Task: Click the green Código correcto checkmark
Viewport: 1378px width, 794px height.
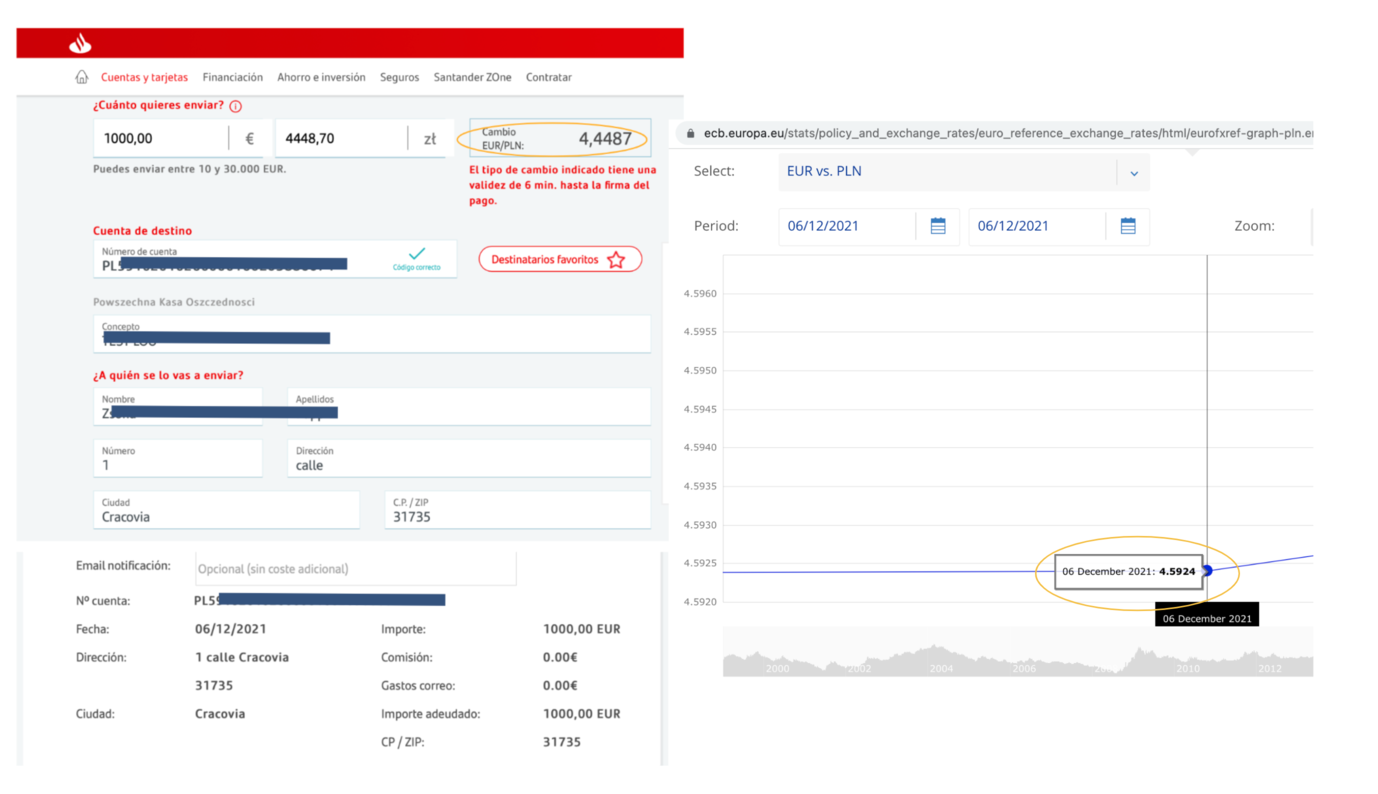Action: point(417,254)
